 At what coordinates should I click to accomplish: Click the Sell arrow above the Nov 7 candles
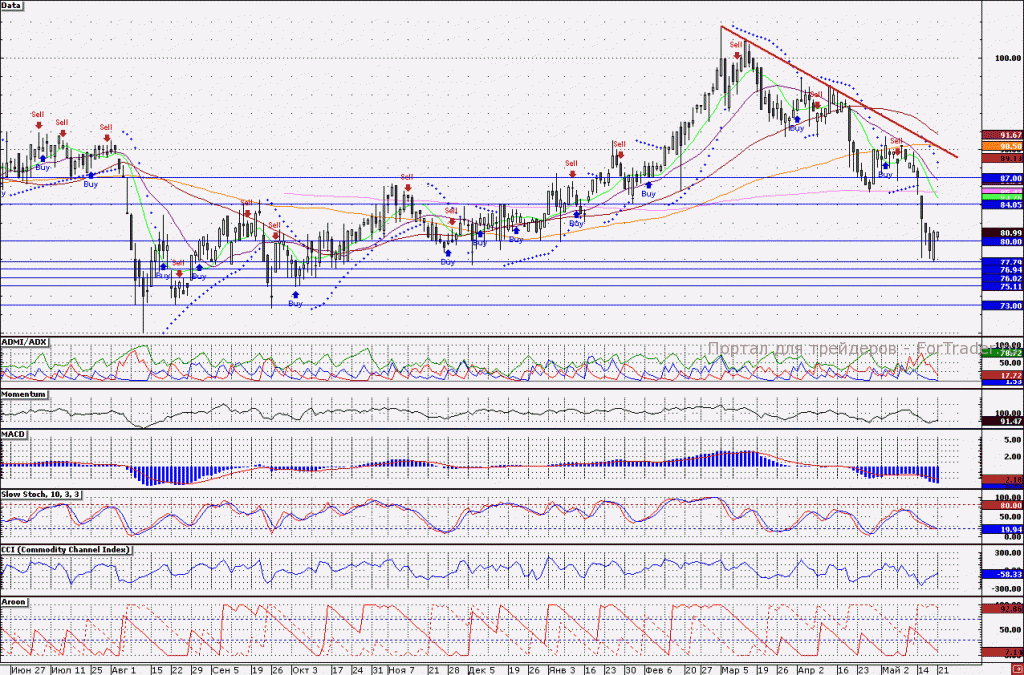[408, 188]
